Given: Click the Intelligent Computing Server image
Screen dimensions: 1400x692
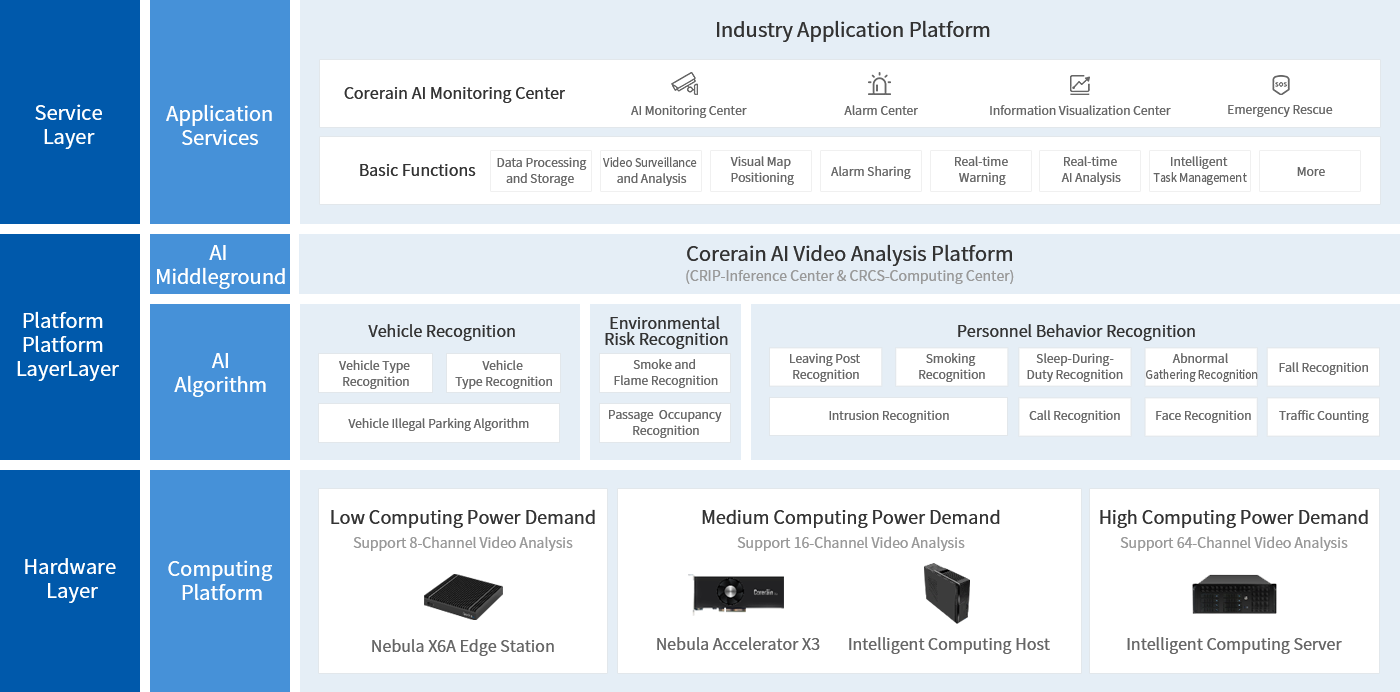Looking at the screenshot, I should pos(1234,595).
